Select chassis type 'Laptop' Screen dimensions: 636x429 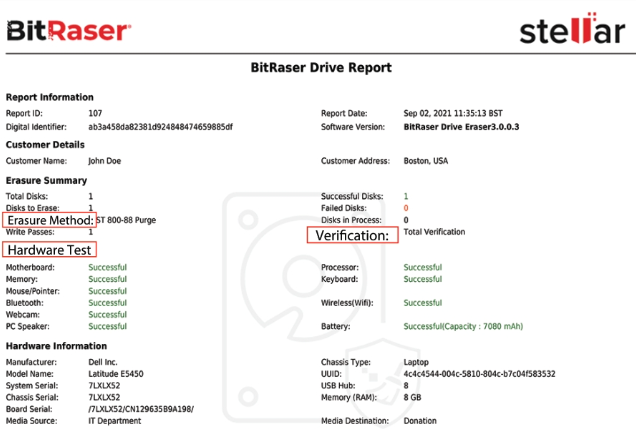click(x=416, y=362)
